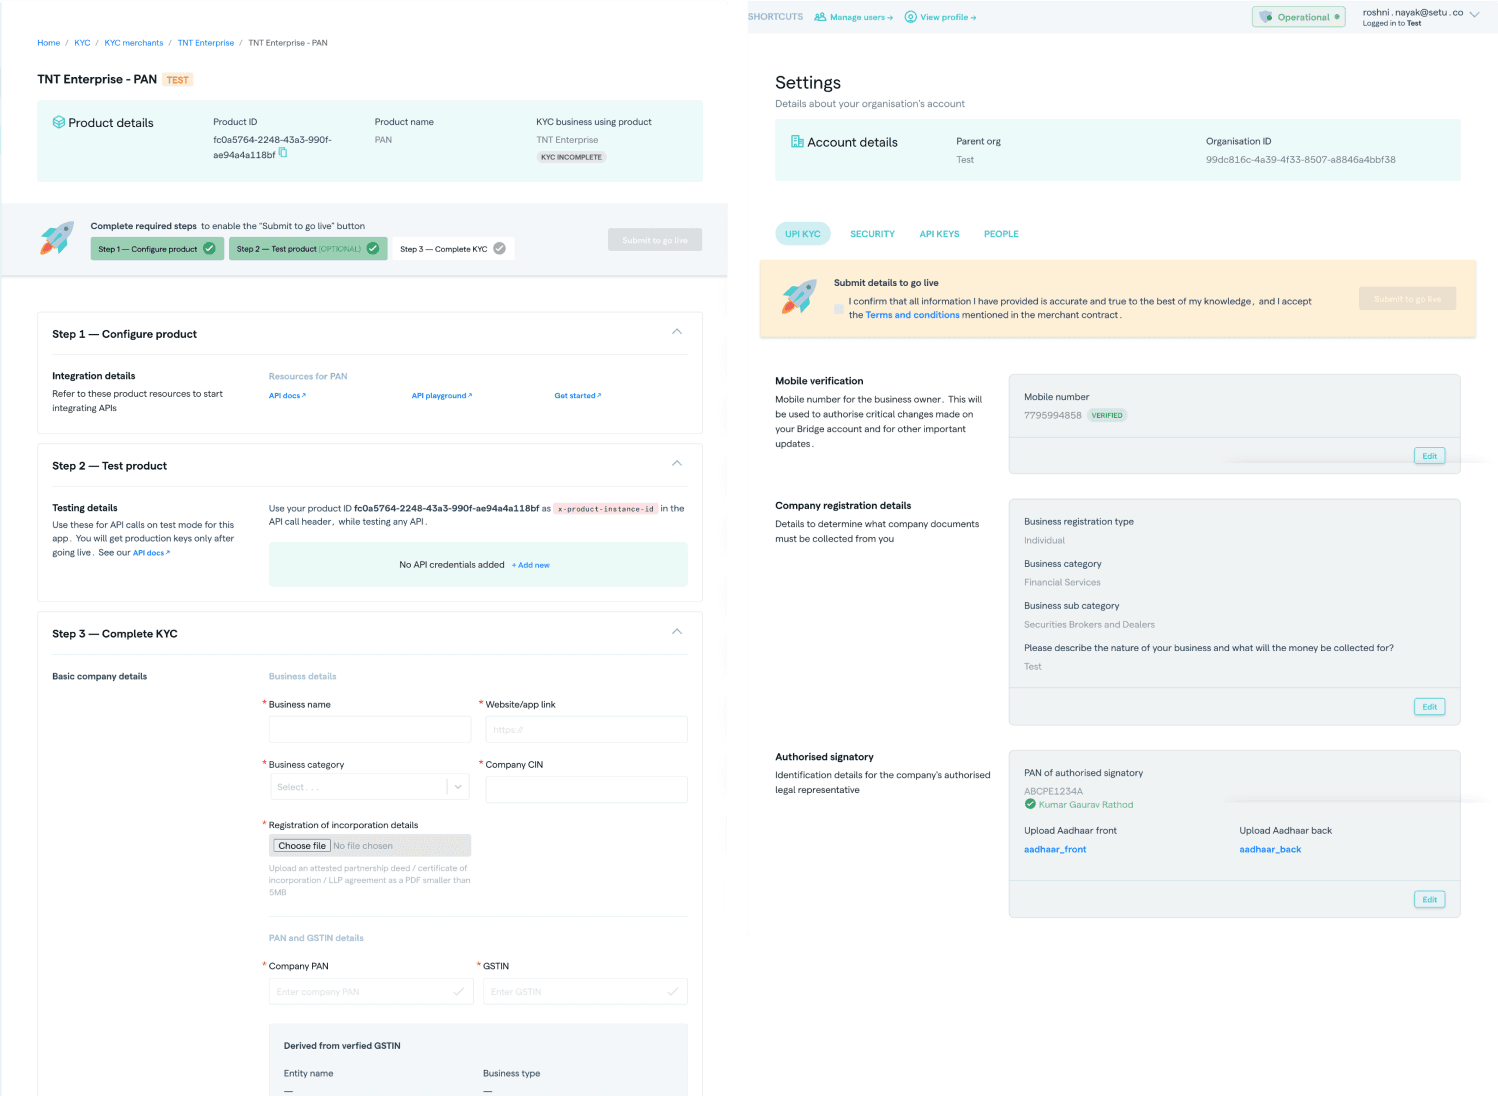The height and width of the screenshot is (1096, 1498).
Task: Focus the Company CIN input field
Action: 586,789
